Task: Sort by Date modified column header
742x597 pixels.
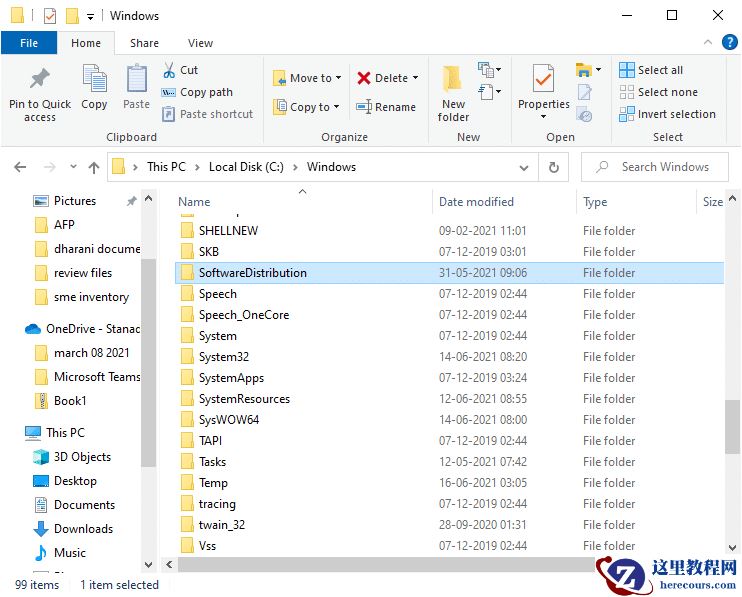Action: pyautogui.click(x=476, y=202)
